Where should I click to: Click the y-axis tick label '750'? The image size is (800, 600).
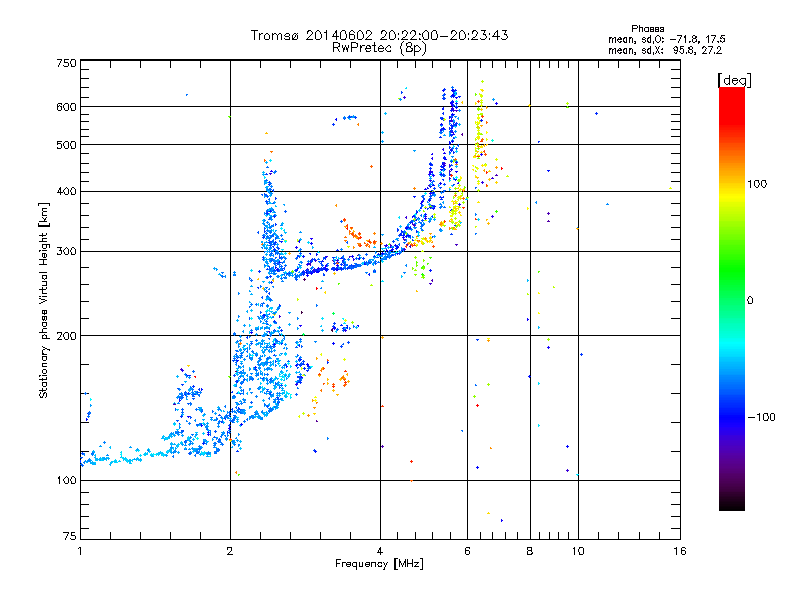point(67,63)
